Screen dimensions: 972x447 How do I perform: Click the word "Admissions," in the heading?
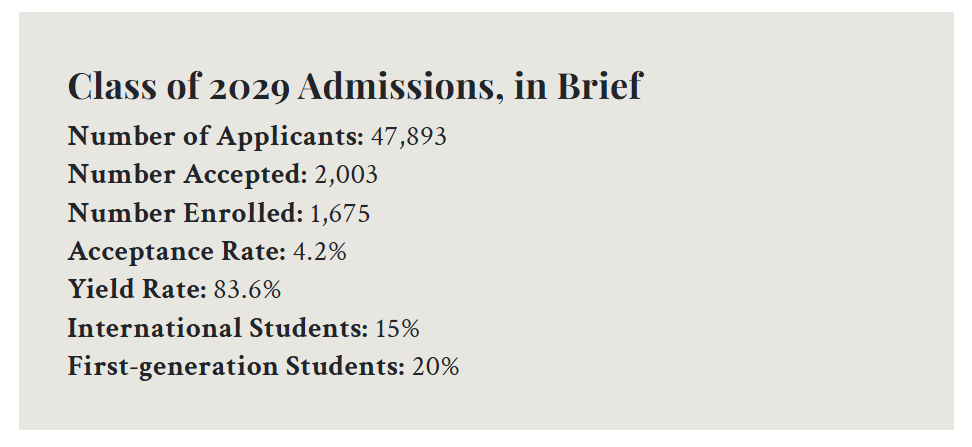[400, 87]
